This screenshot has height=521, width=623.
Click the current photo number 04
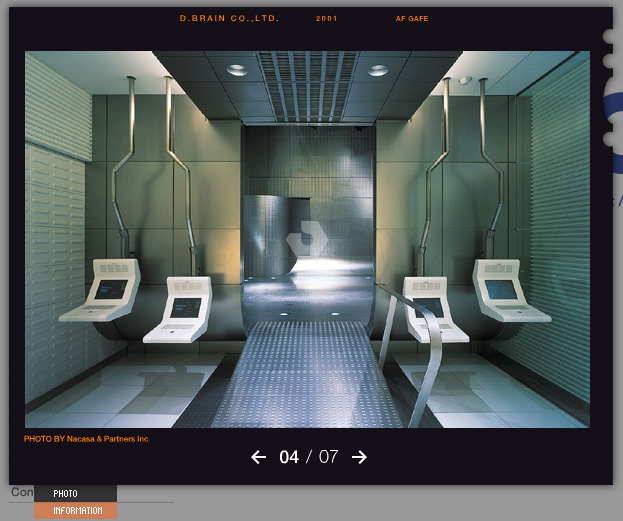pos(289,457)
